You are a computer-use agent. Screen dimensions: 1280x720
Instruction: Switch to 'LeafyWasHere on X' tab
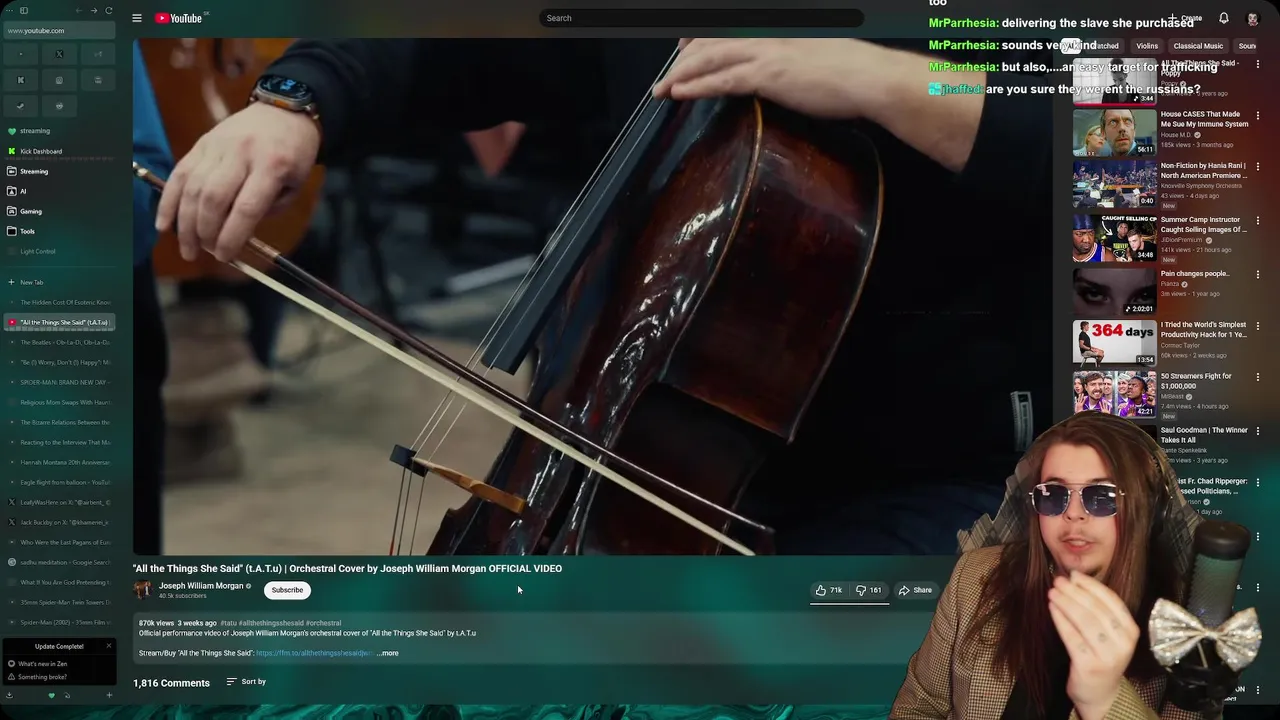pos(59,502)
